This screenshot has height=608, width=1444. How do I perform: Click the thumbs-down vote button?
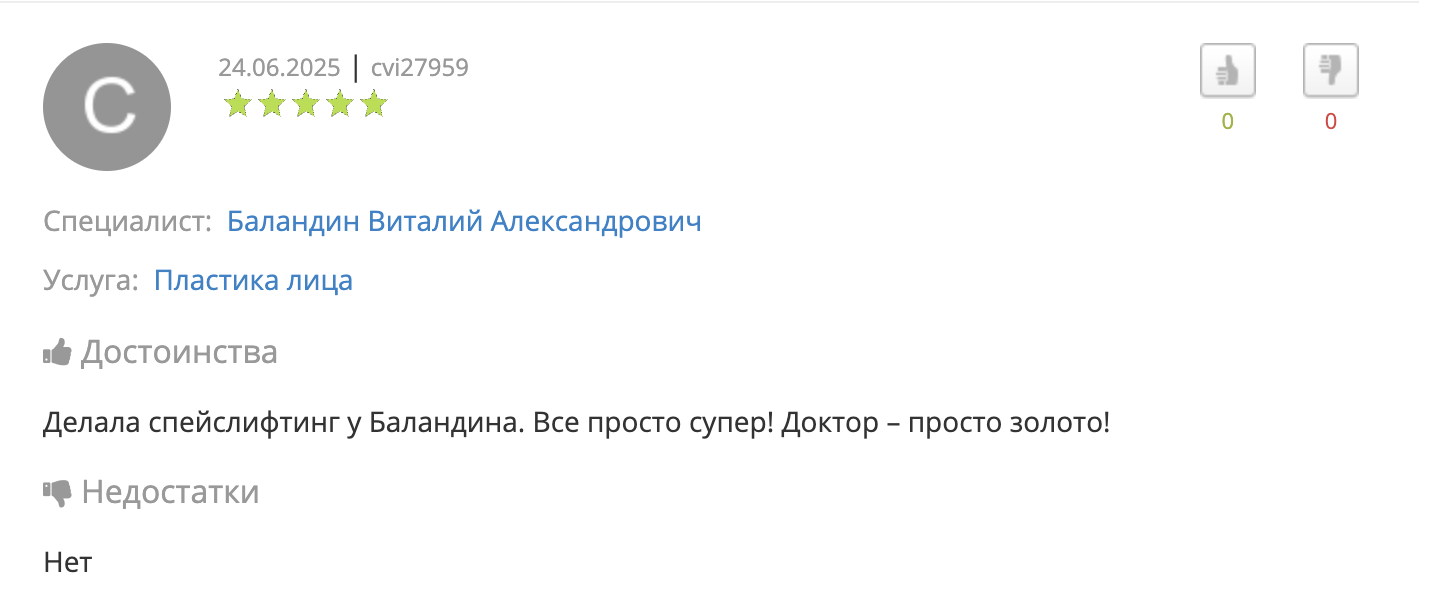click(x=1330, y=71)
